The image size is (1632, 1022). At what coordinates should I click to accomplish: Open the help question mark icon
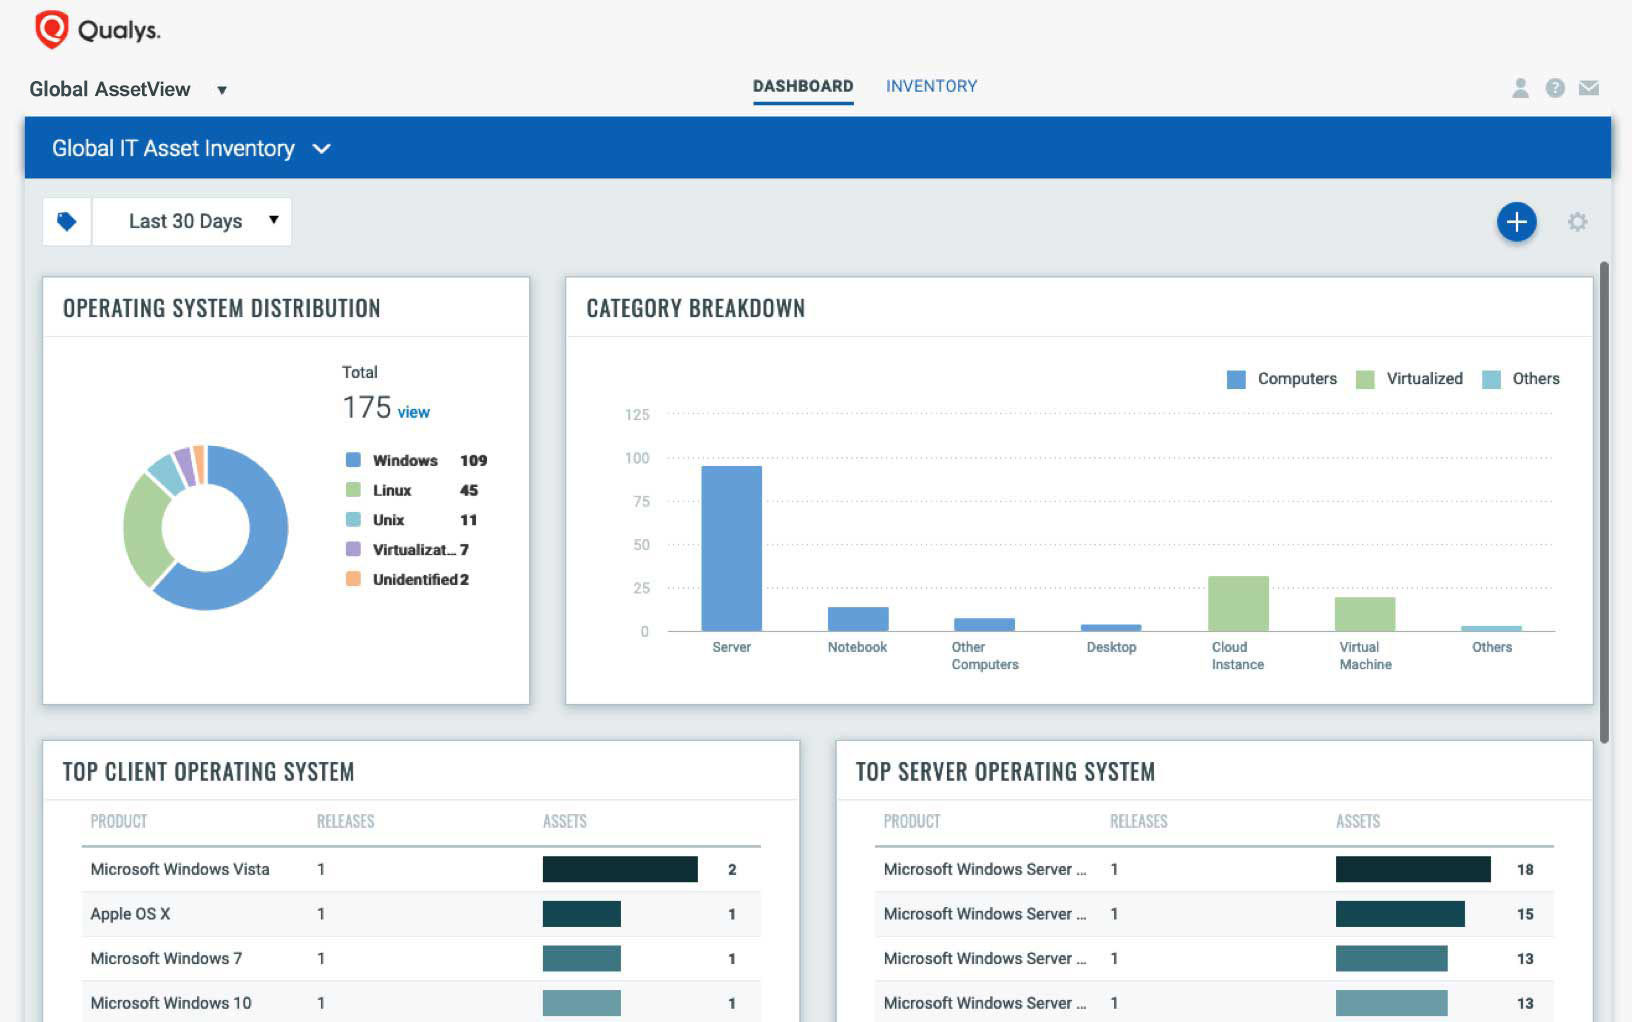pyautogui.click(x=1554, y=88)
